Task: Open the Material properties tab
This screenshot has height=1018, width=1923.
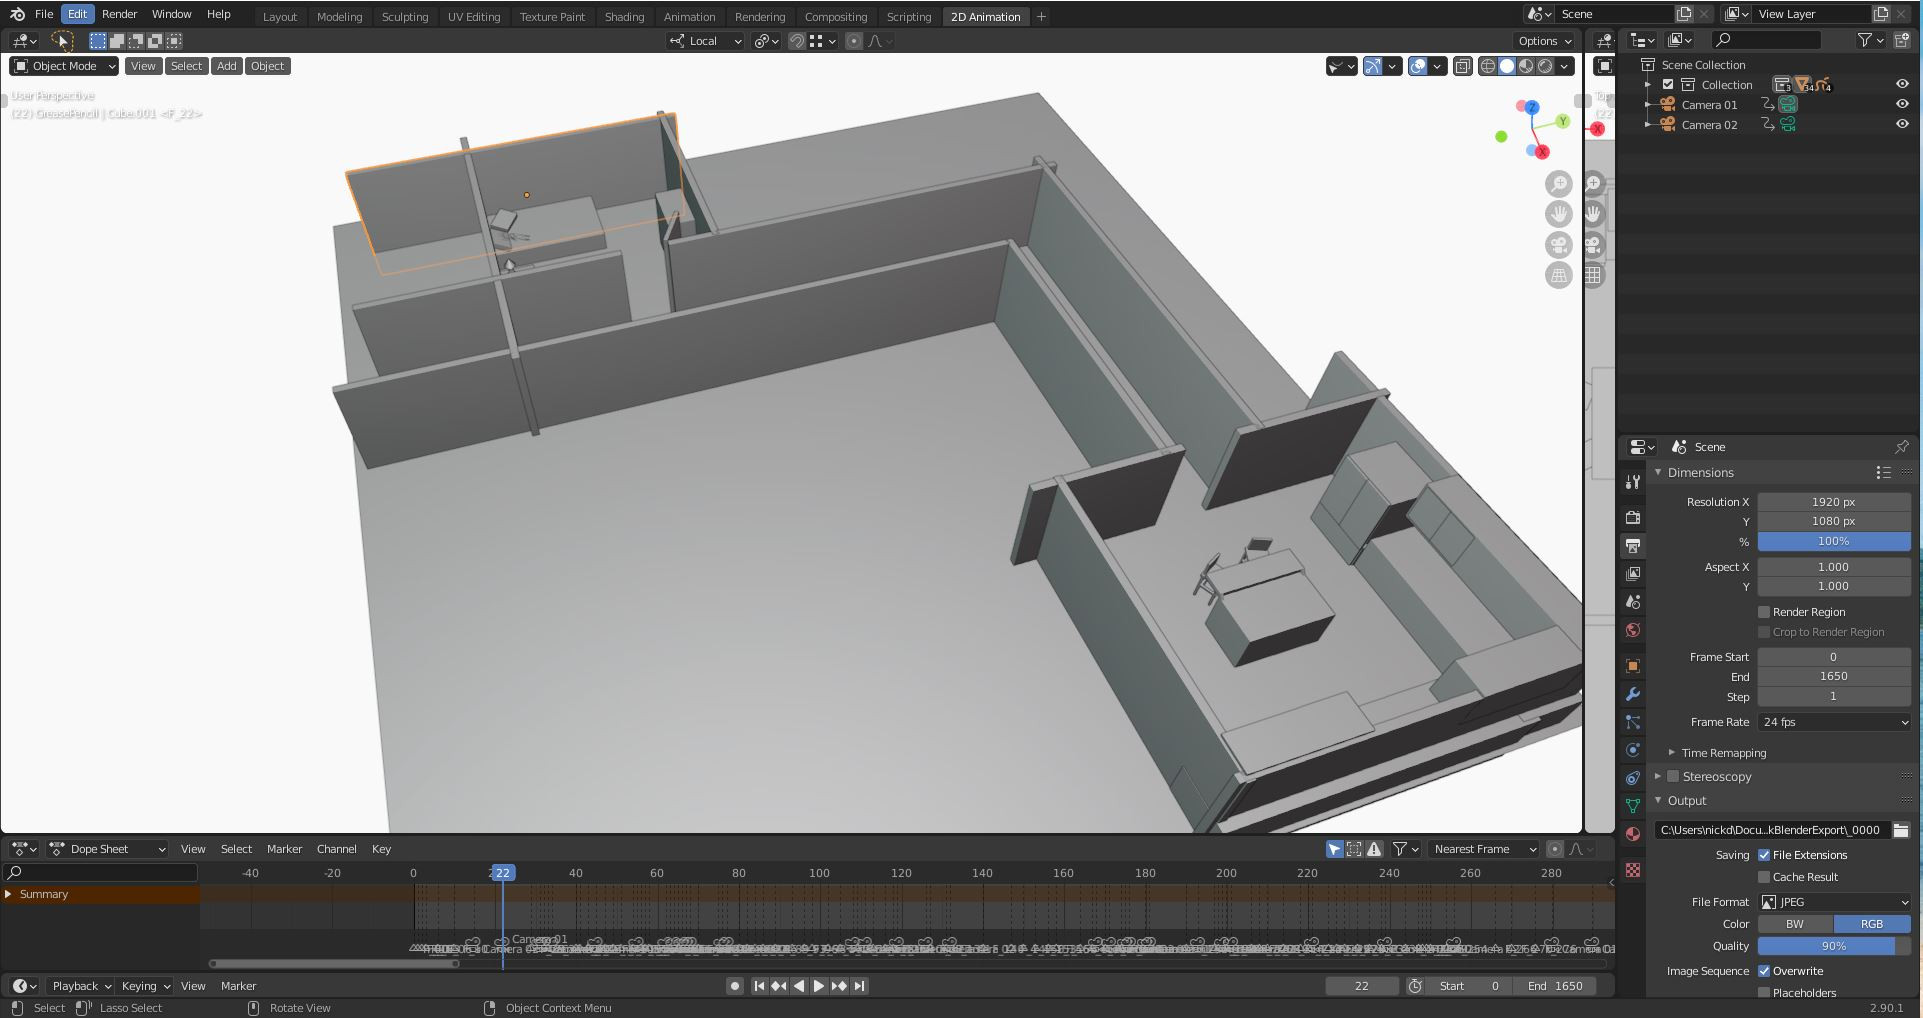Action: [1633, 834]
